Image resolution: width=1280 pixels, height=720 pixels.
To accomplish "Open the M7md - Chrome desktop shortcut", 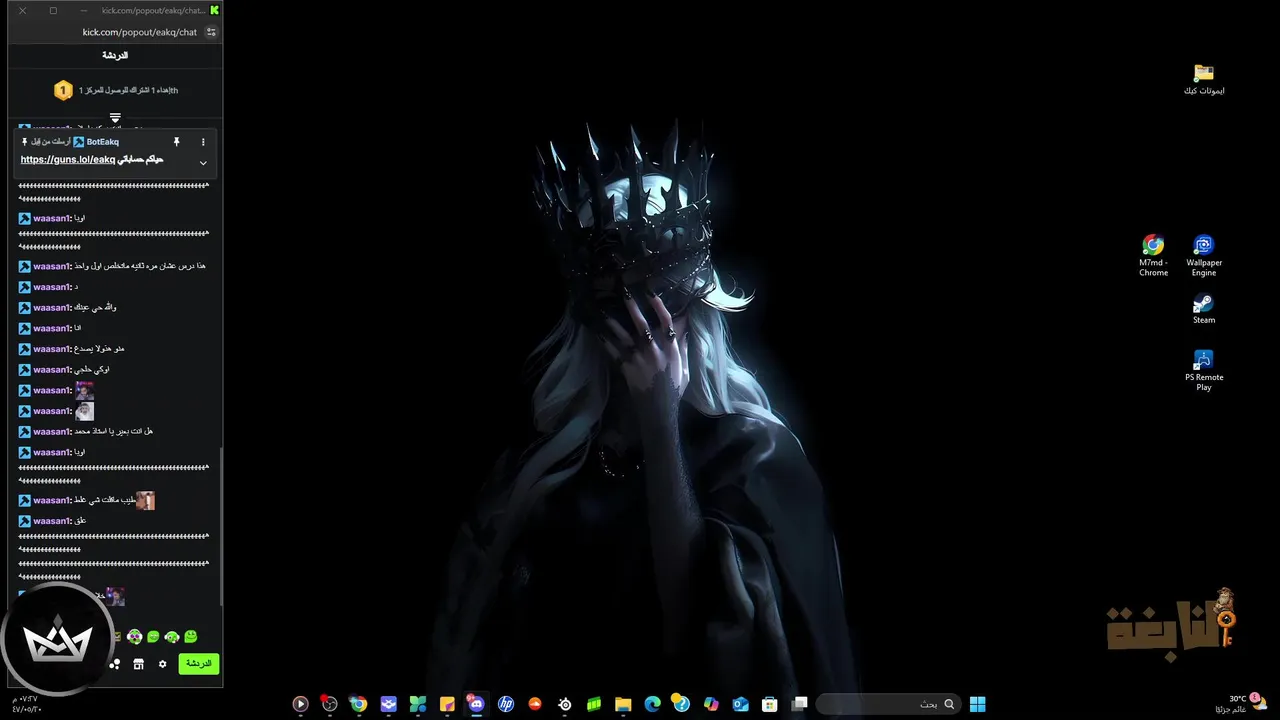I will coord(1153,256).
